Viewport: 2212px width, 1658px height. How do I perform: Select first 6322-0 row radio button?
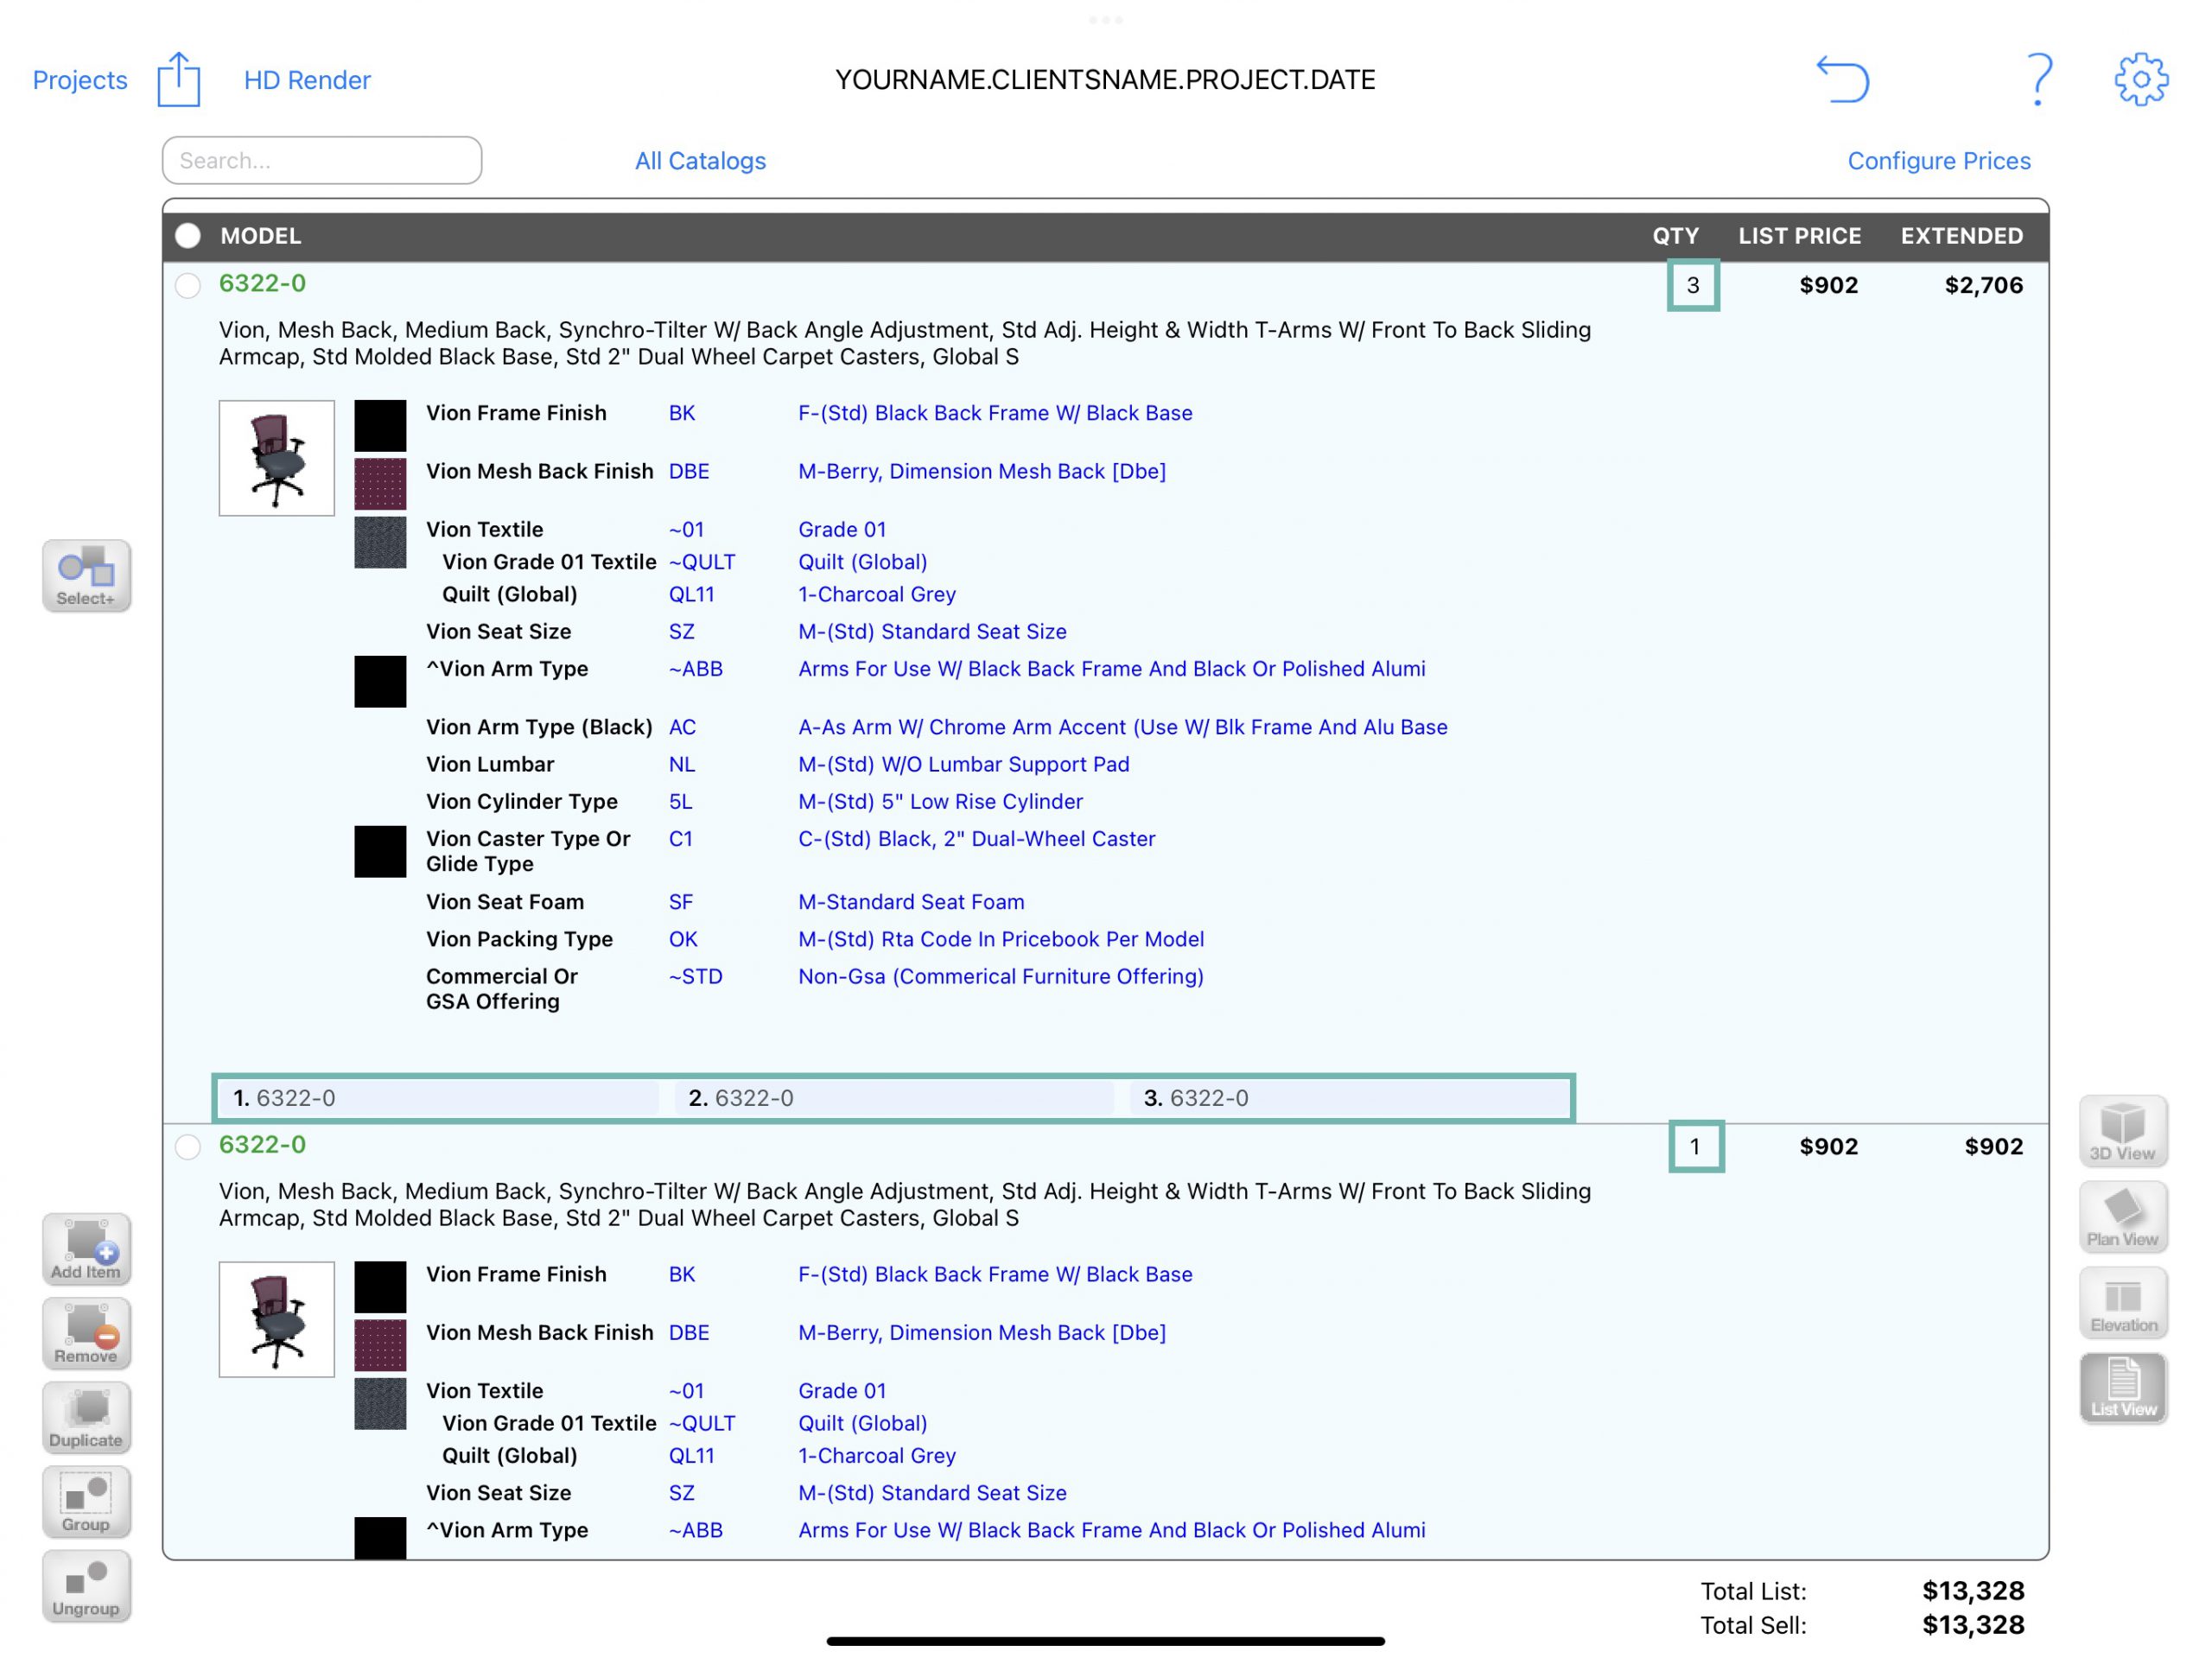(188, 285)
